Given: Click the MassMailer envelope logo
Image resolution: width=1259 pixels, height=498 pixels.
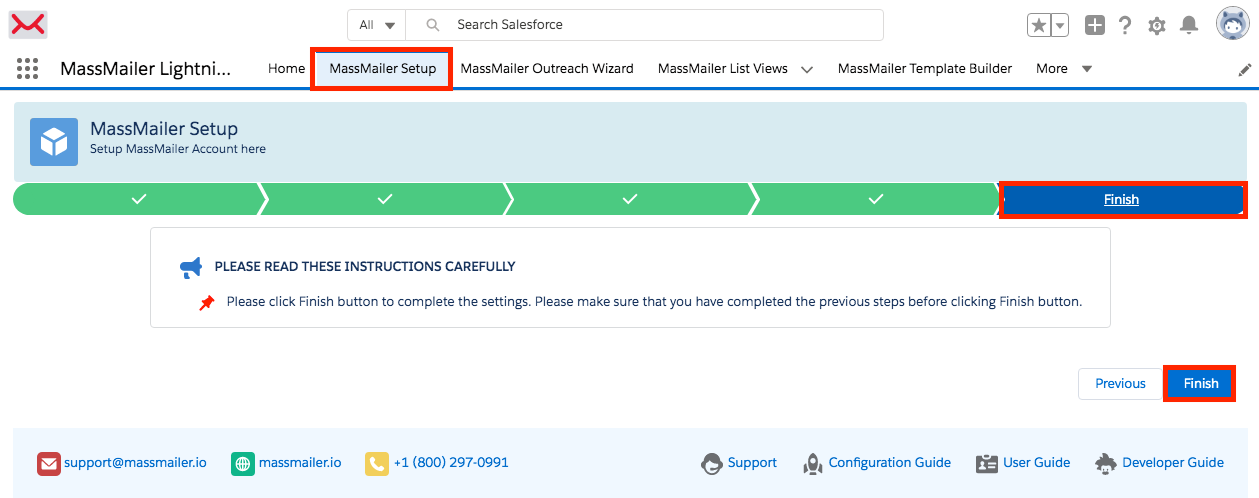Looking at the screenshot, I should pyautogui.click(x=28, y=24).
